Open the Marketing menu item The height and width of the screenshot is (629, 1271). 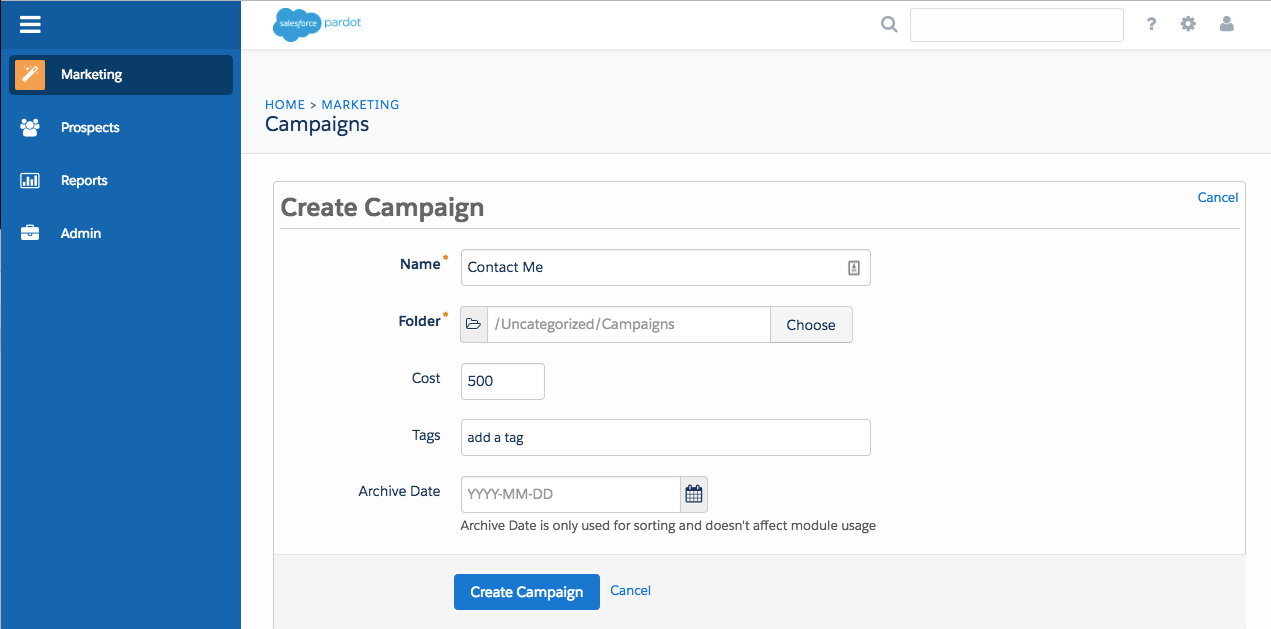click(x=121, y=75)
